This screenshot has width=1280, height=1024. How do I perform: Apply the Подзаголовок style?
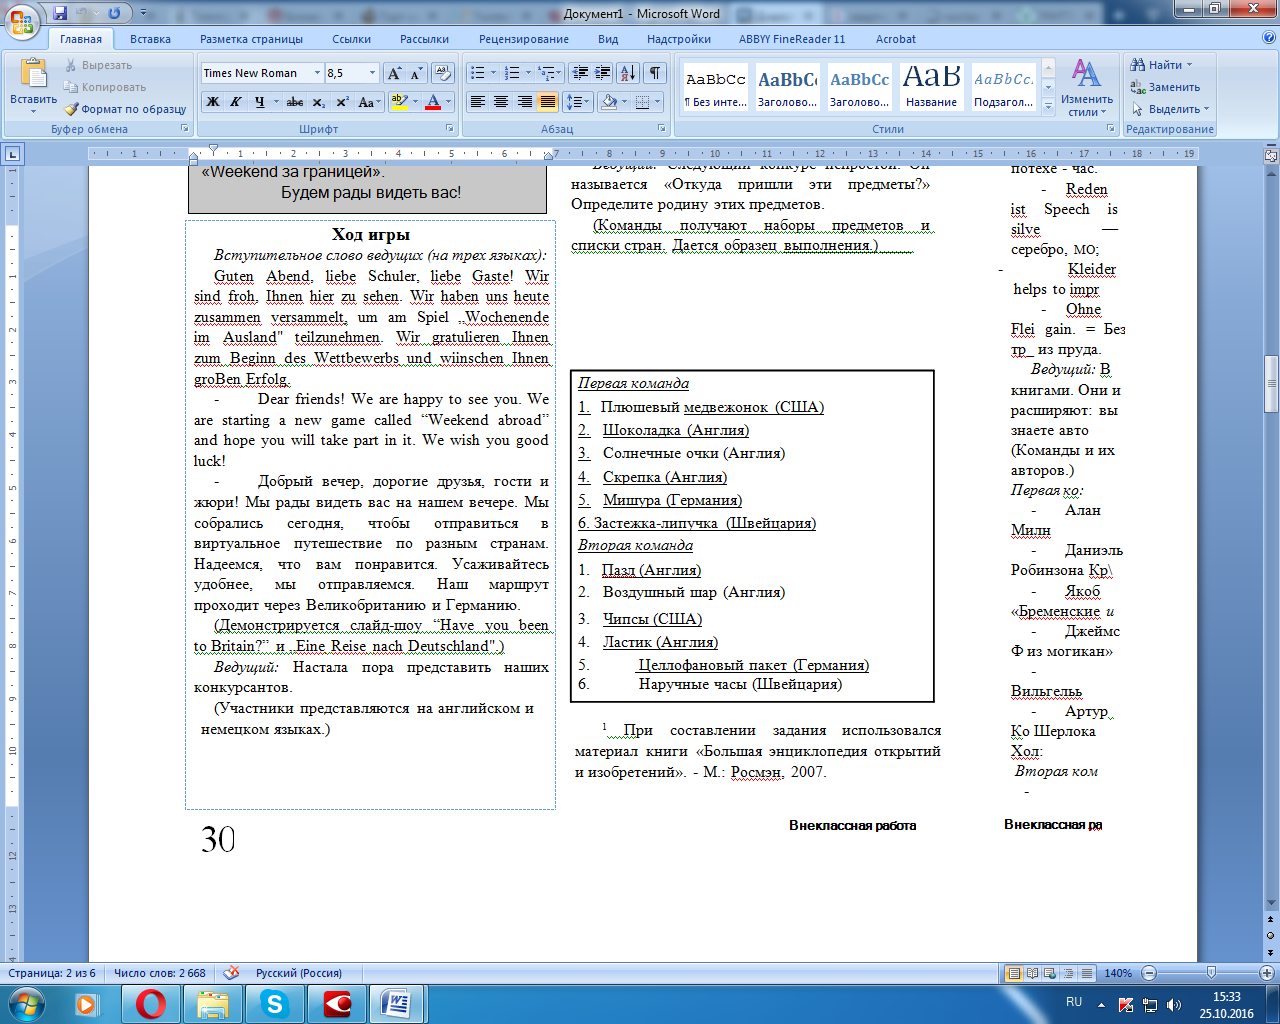click(1004, 85)
